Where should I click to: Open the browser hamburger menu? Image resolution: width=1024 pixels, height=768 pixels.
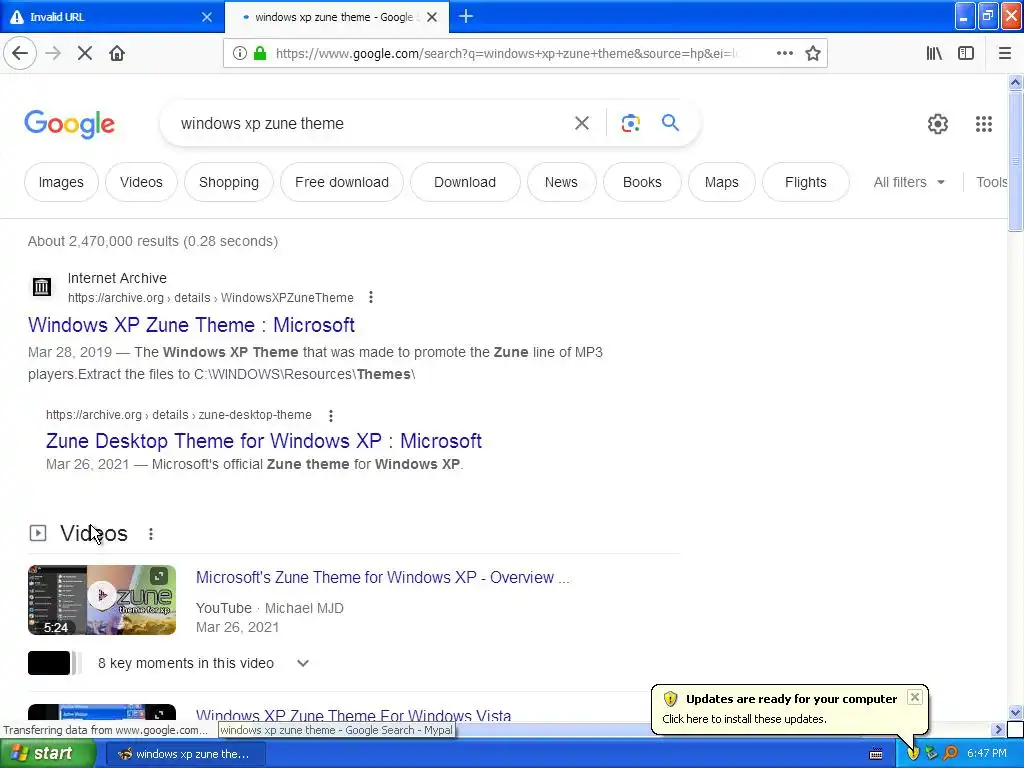[x=1005, y=53]
